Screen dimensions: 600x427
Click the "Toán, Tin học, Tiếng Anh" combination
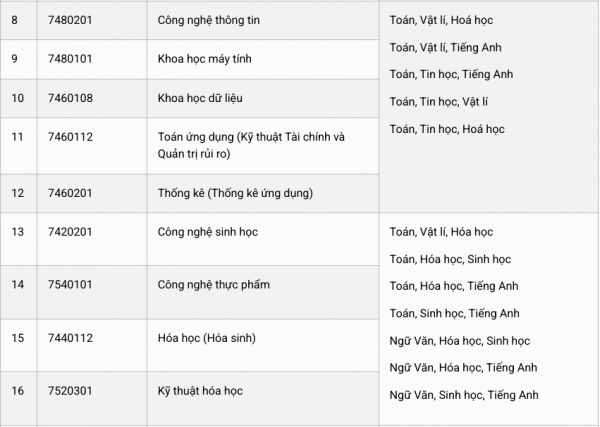[x=451, y=74]
